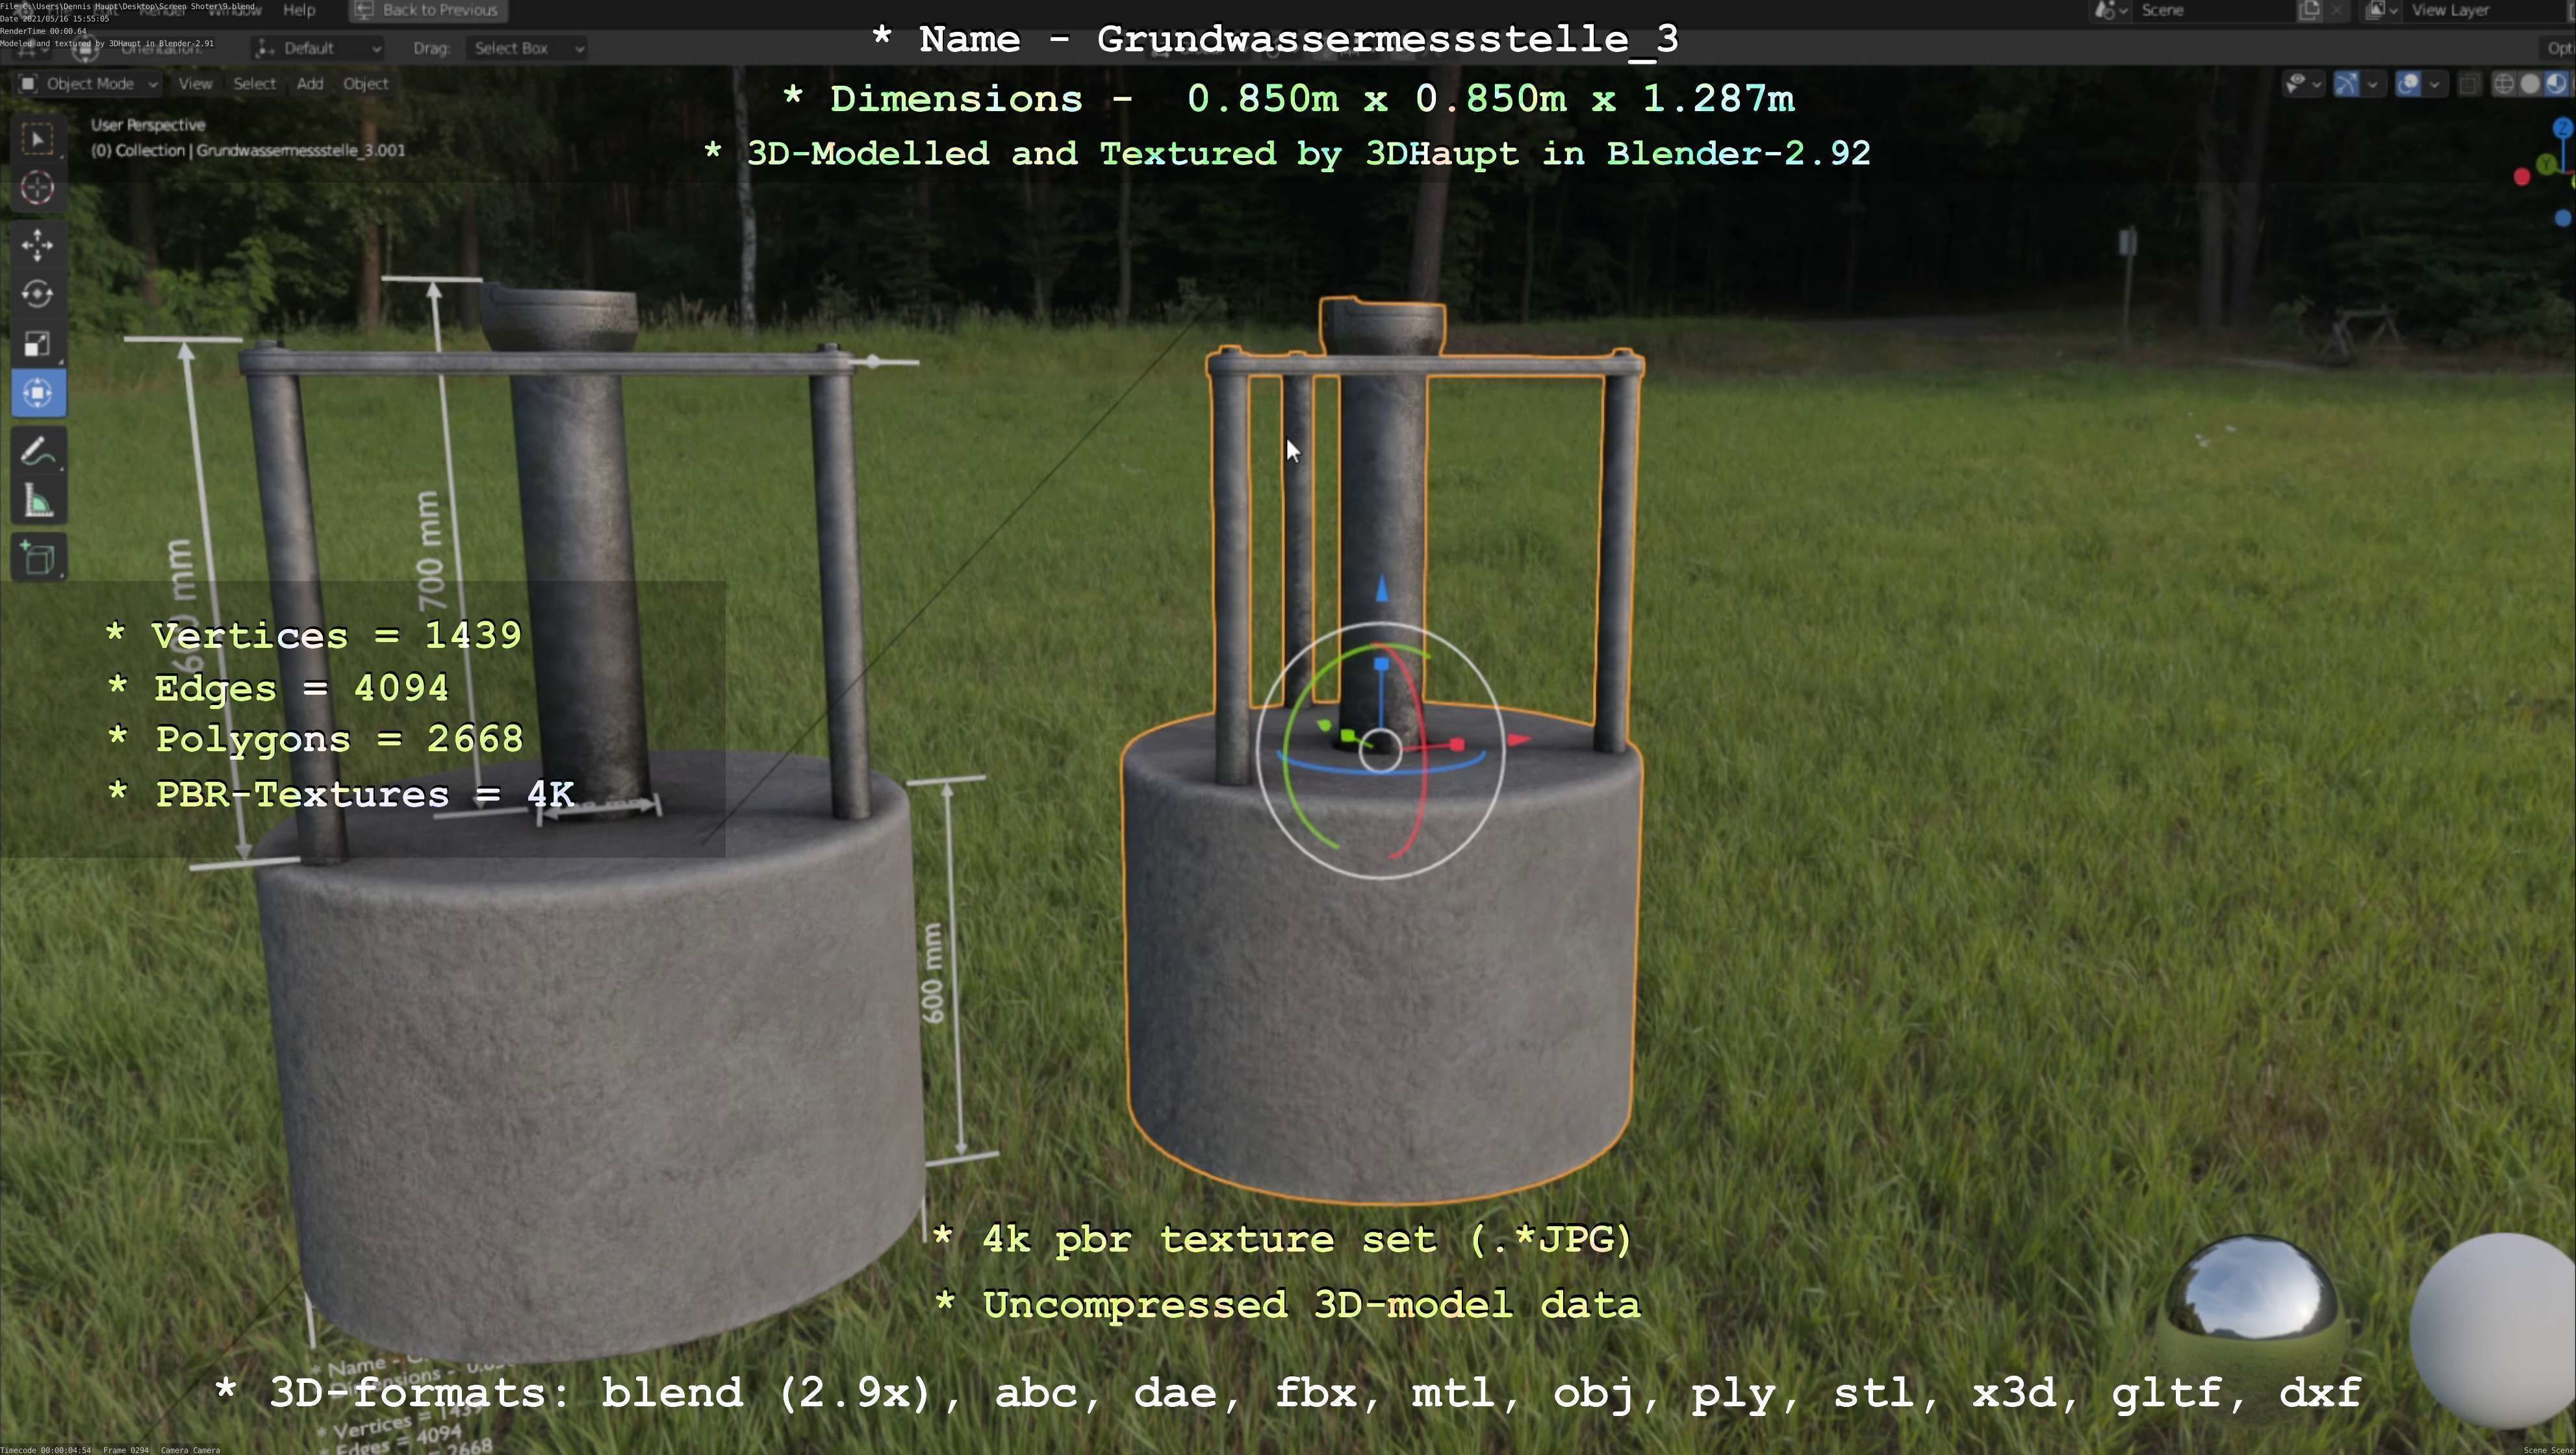Choose the Move tool
2576x1455 pixels.
[38, 245]
